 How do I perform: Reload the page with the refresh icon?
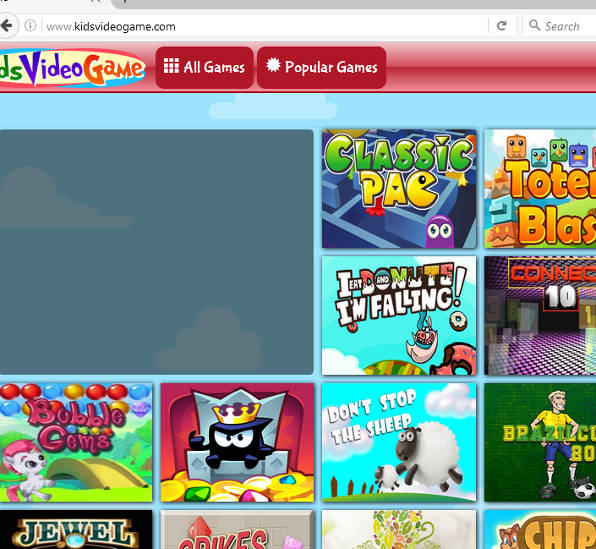[502, 26]
